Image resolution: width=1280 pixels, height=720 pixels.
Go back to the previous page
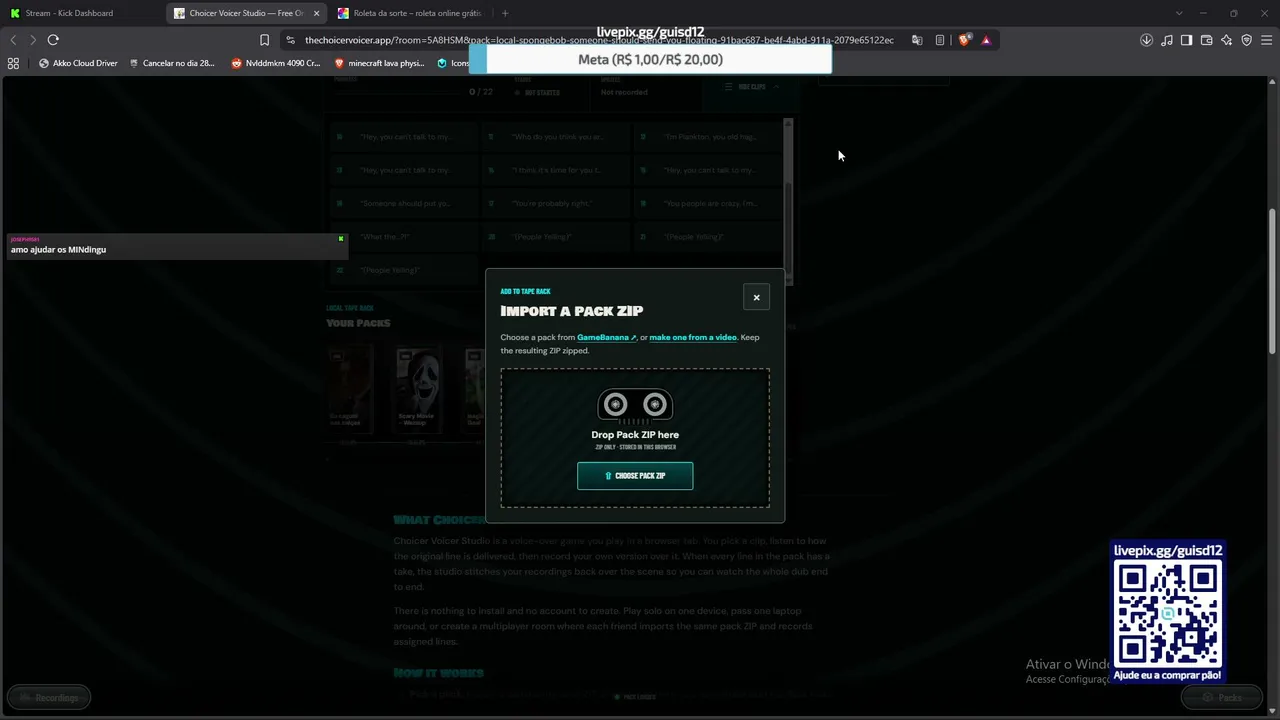(x=13, y=40)
